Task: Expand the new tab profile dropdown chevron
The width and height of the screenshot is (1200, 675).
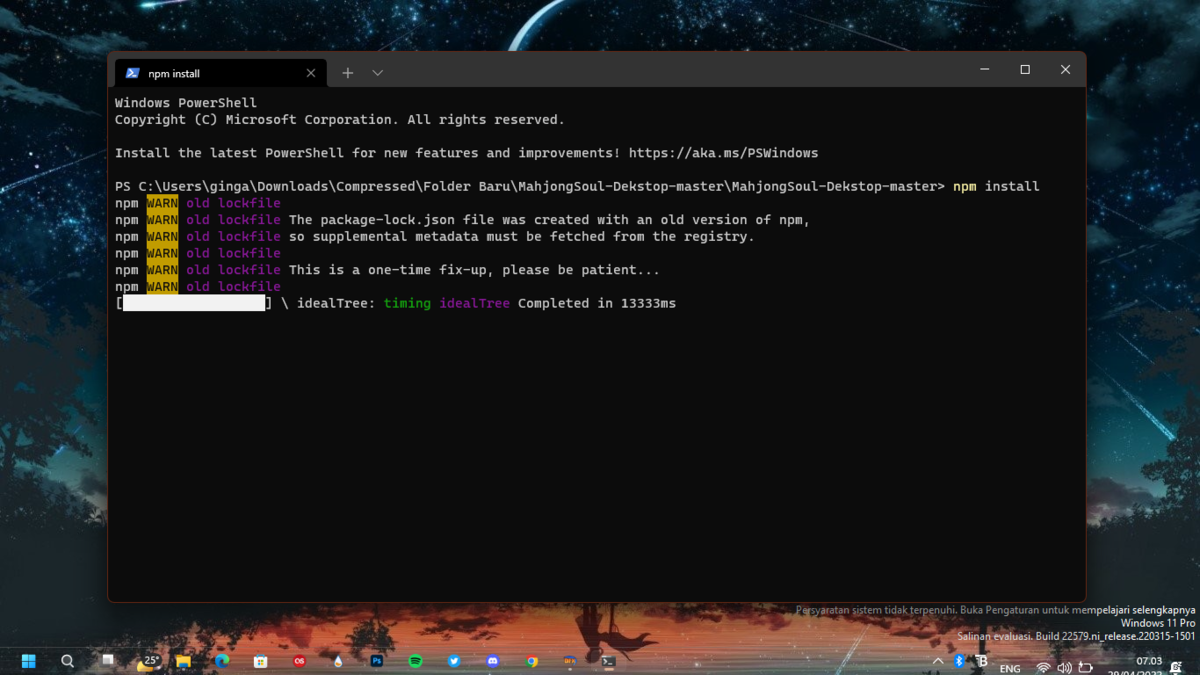Action: pyautogui.click(x=377, y=73)
